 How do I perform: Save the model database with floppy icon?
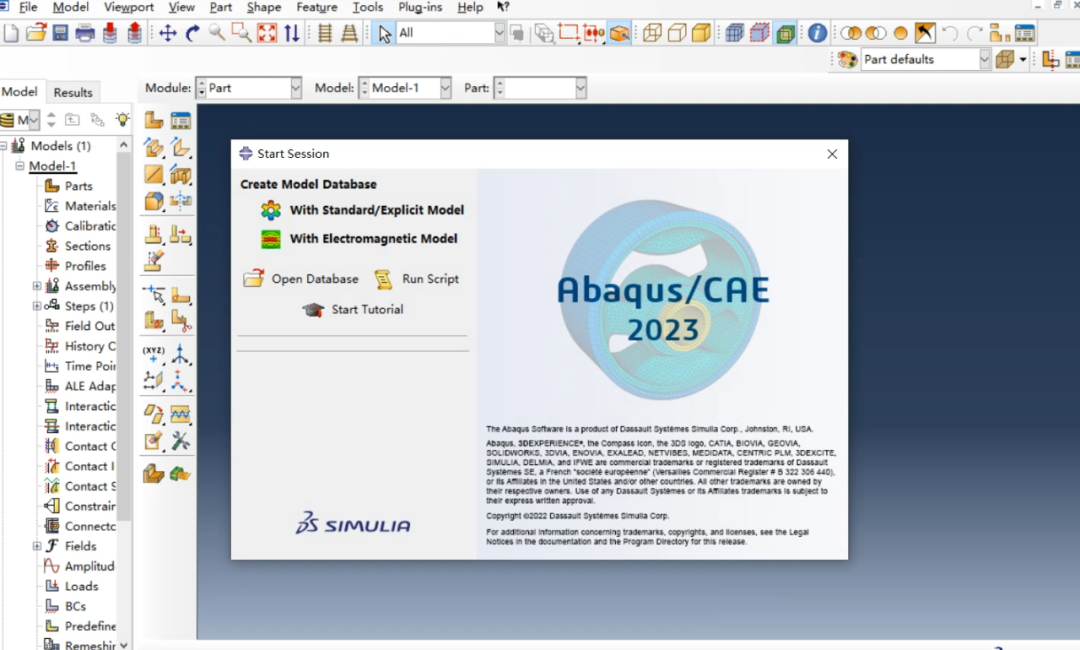(61, 33)
